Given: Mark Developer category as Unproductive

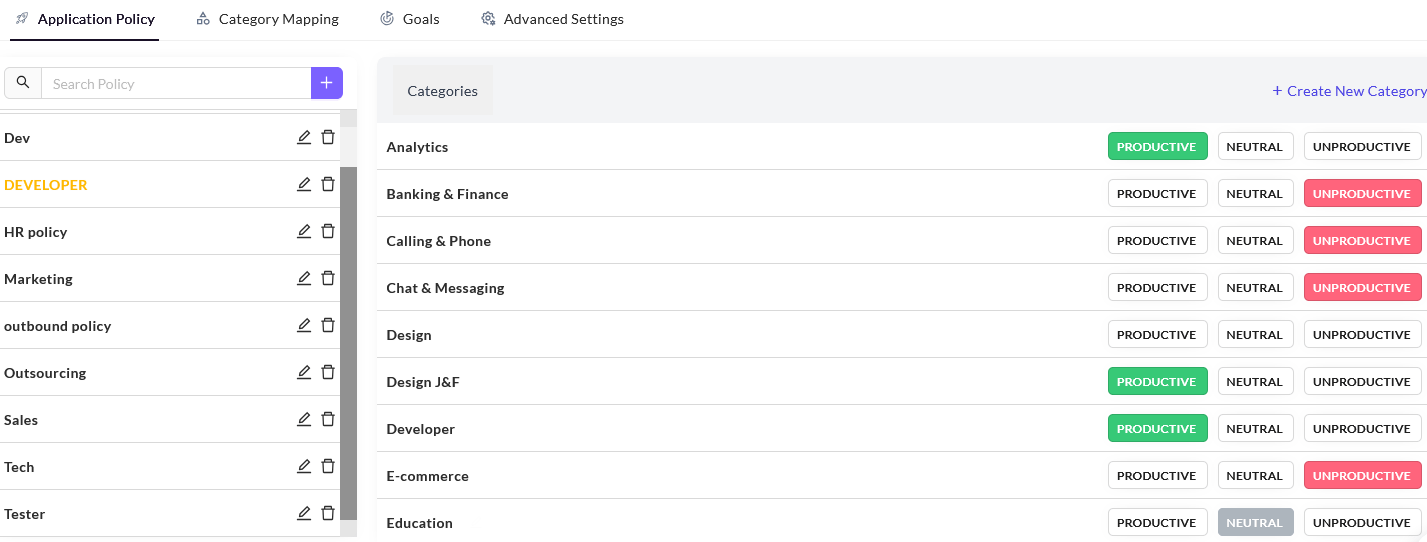Looking at the screenshot, I should point(1362,429).
